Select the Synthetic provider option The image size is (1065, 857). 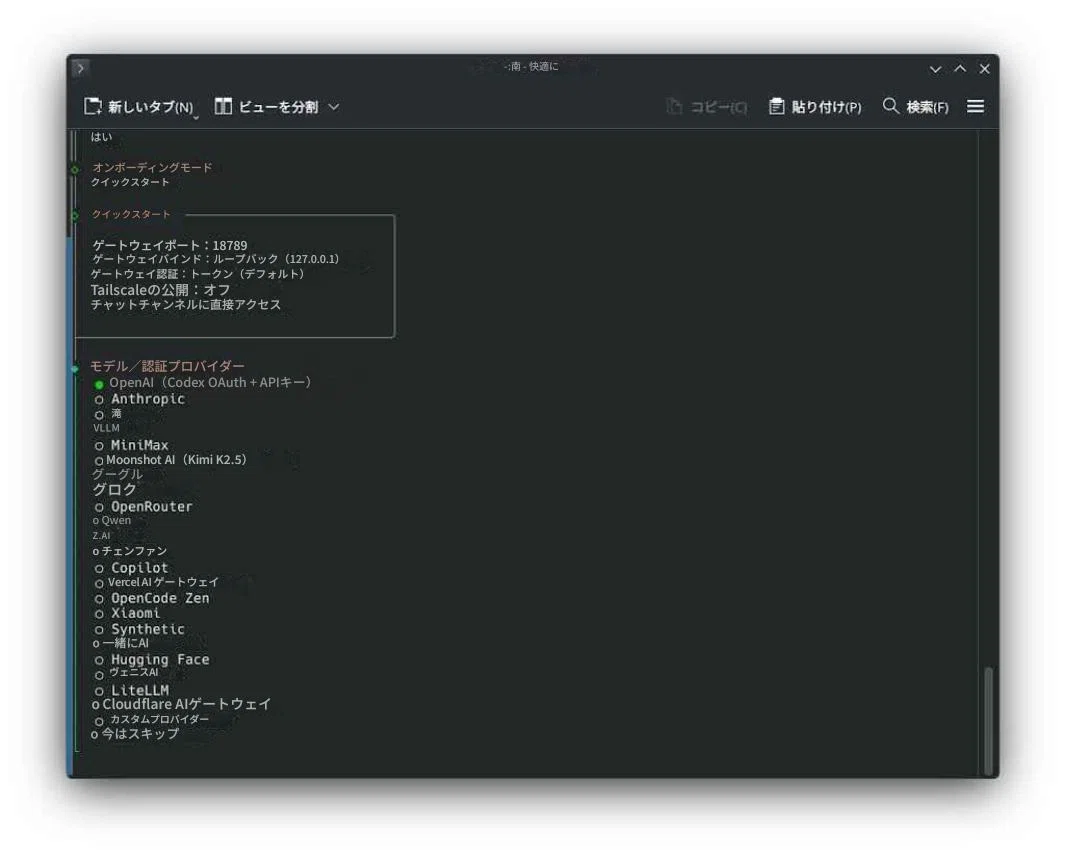pos(139,630)
